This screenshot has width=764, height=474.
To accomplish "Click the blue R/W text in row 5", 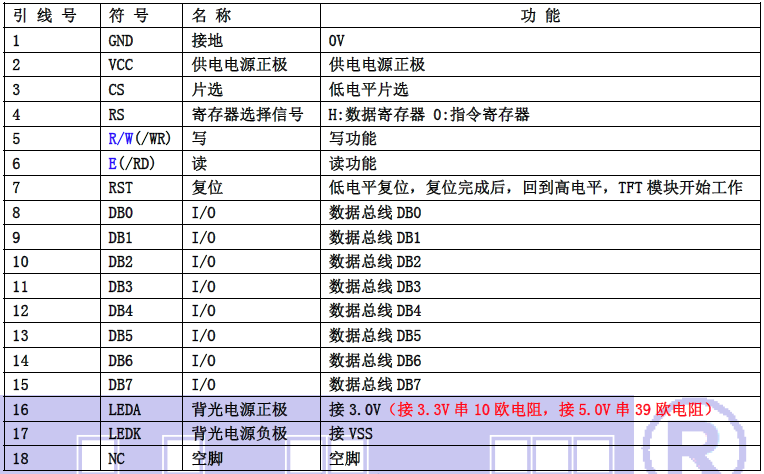I will coord(122,139).
